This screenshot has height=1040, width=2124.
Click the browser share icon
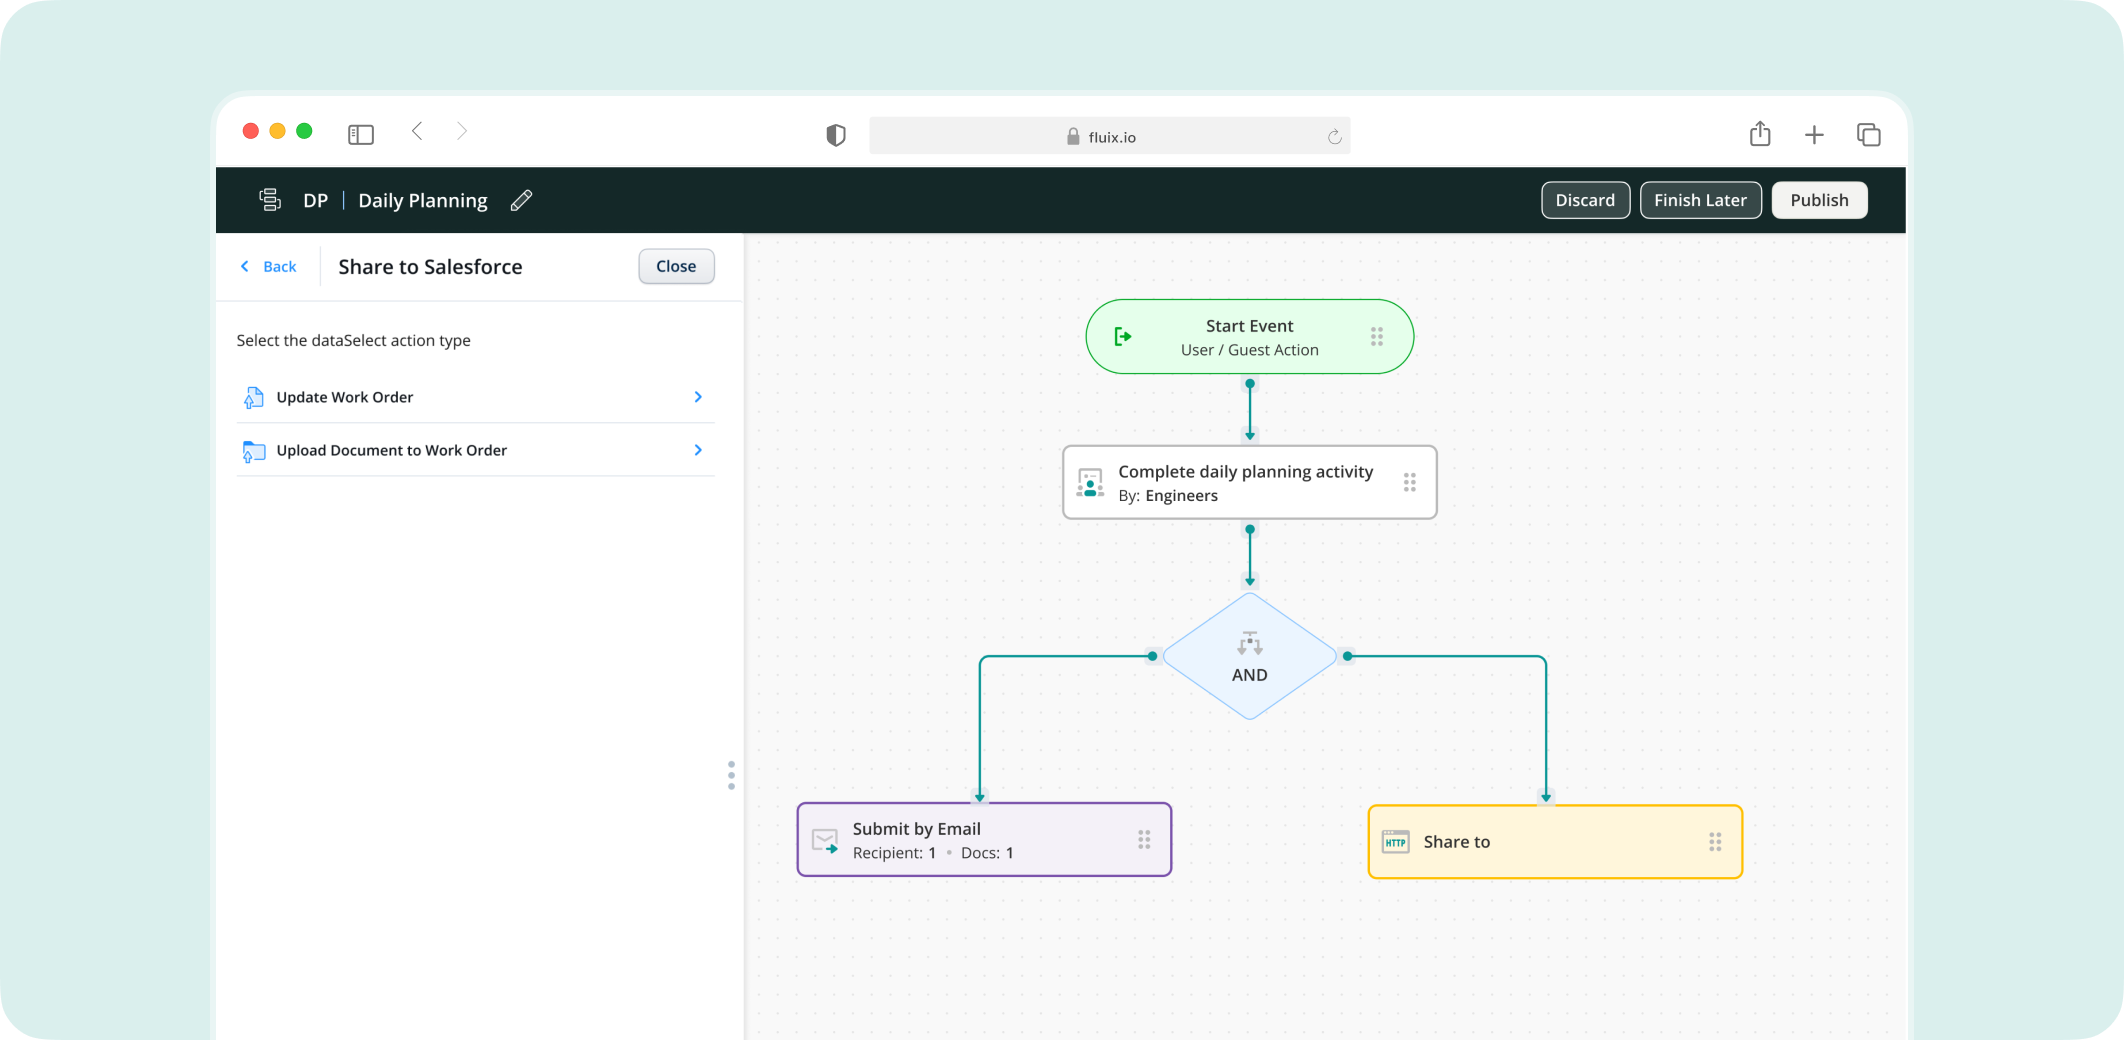pyautogui.click(x=1760, y=134)
